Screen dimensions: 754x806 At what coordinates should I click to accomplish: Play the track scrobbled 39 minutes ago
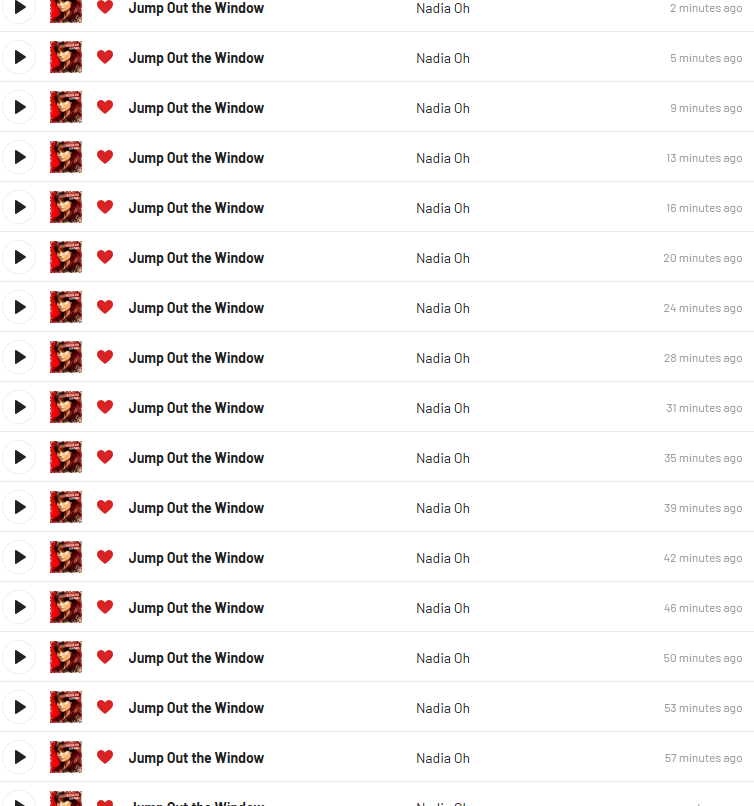point(20,507)
